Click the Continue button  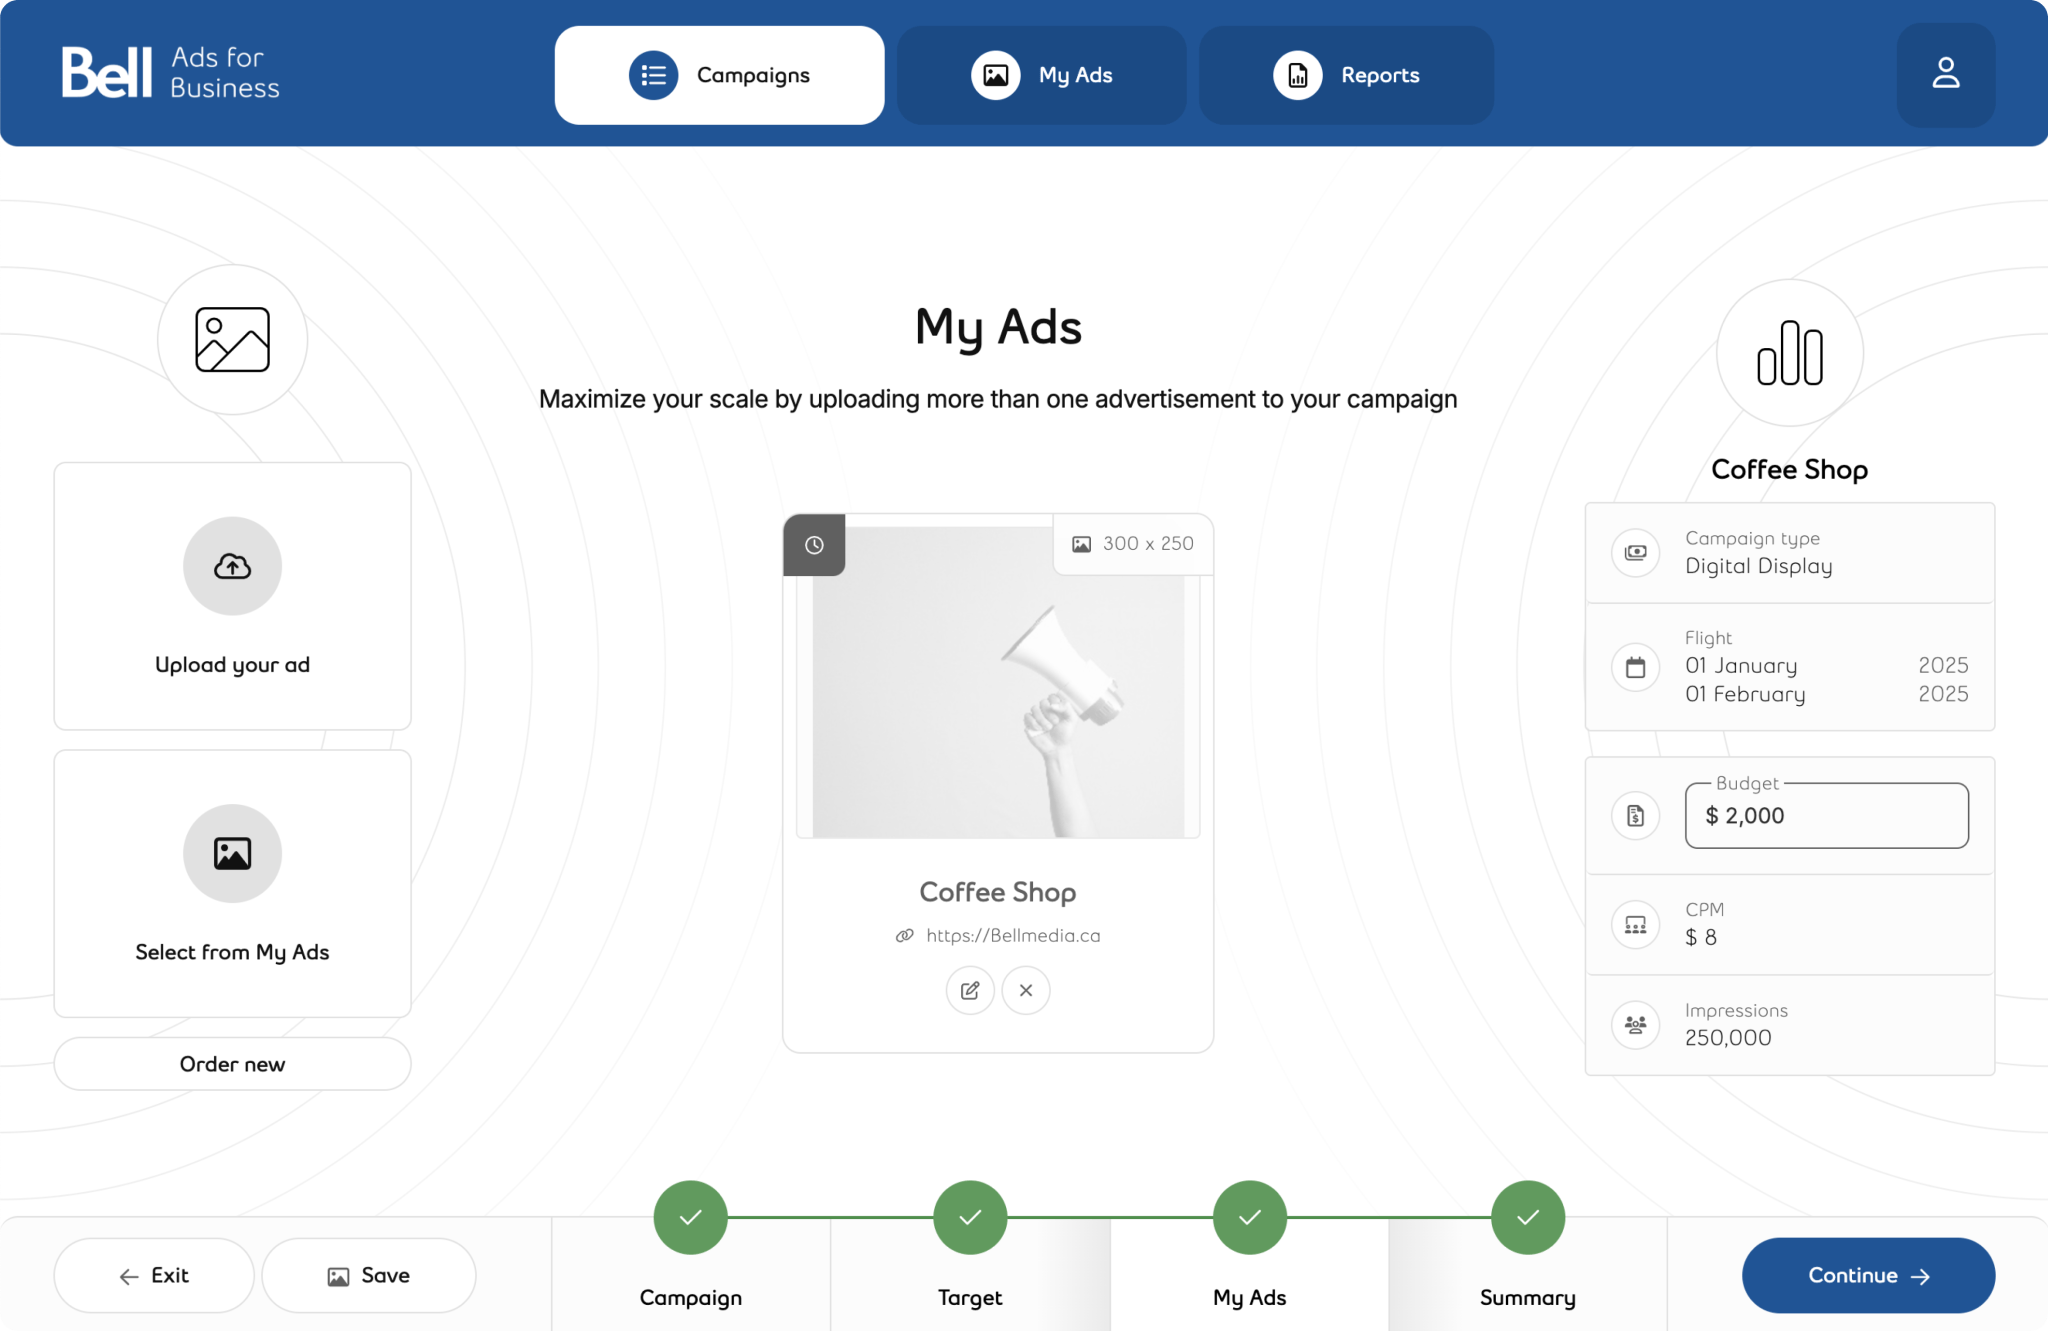(1868, 1275)
